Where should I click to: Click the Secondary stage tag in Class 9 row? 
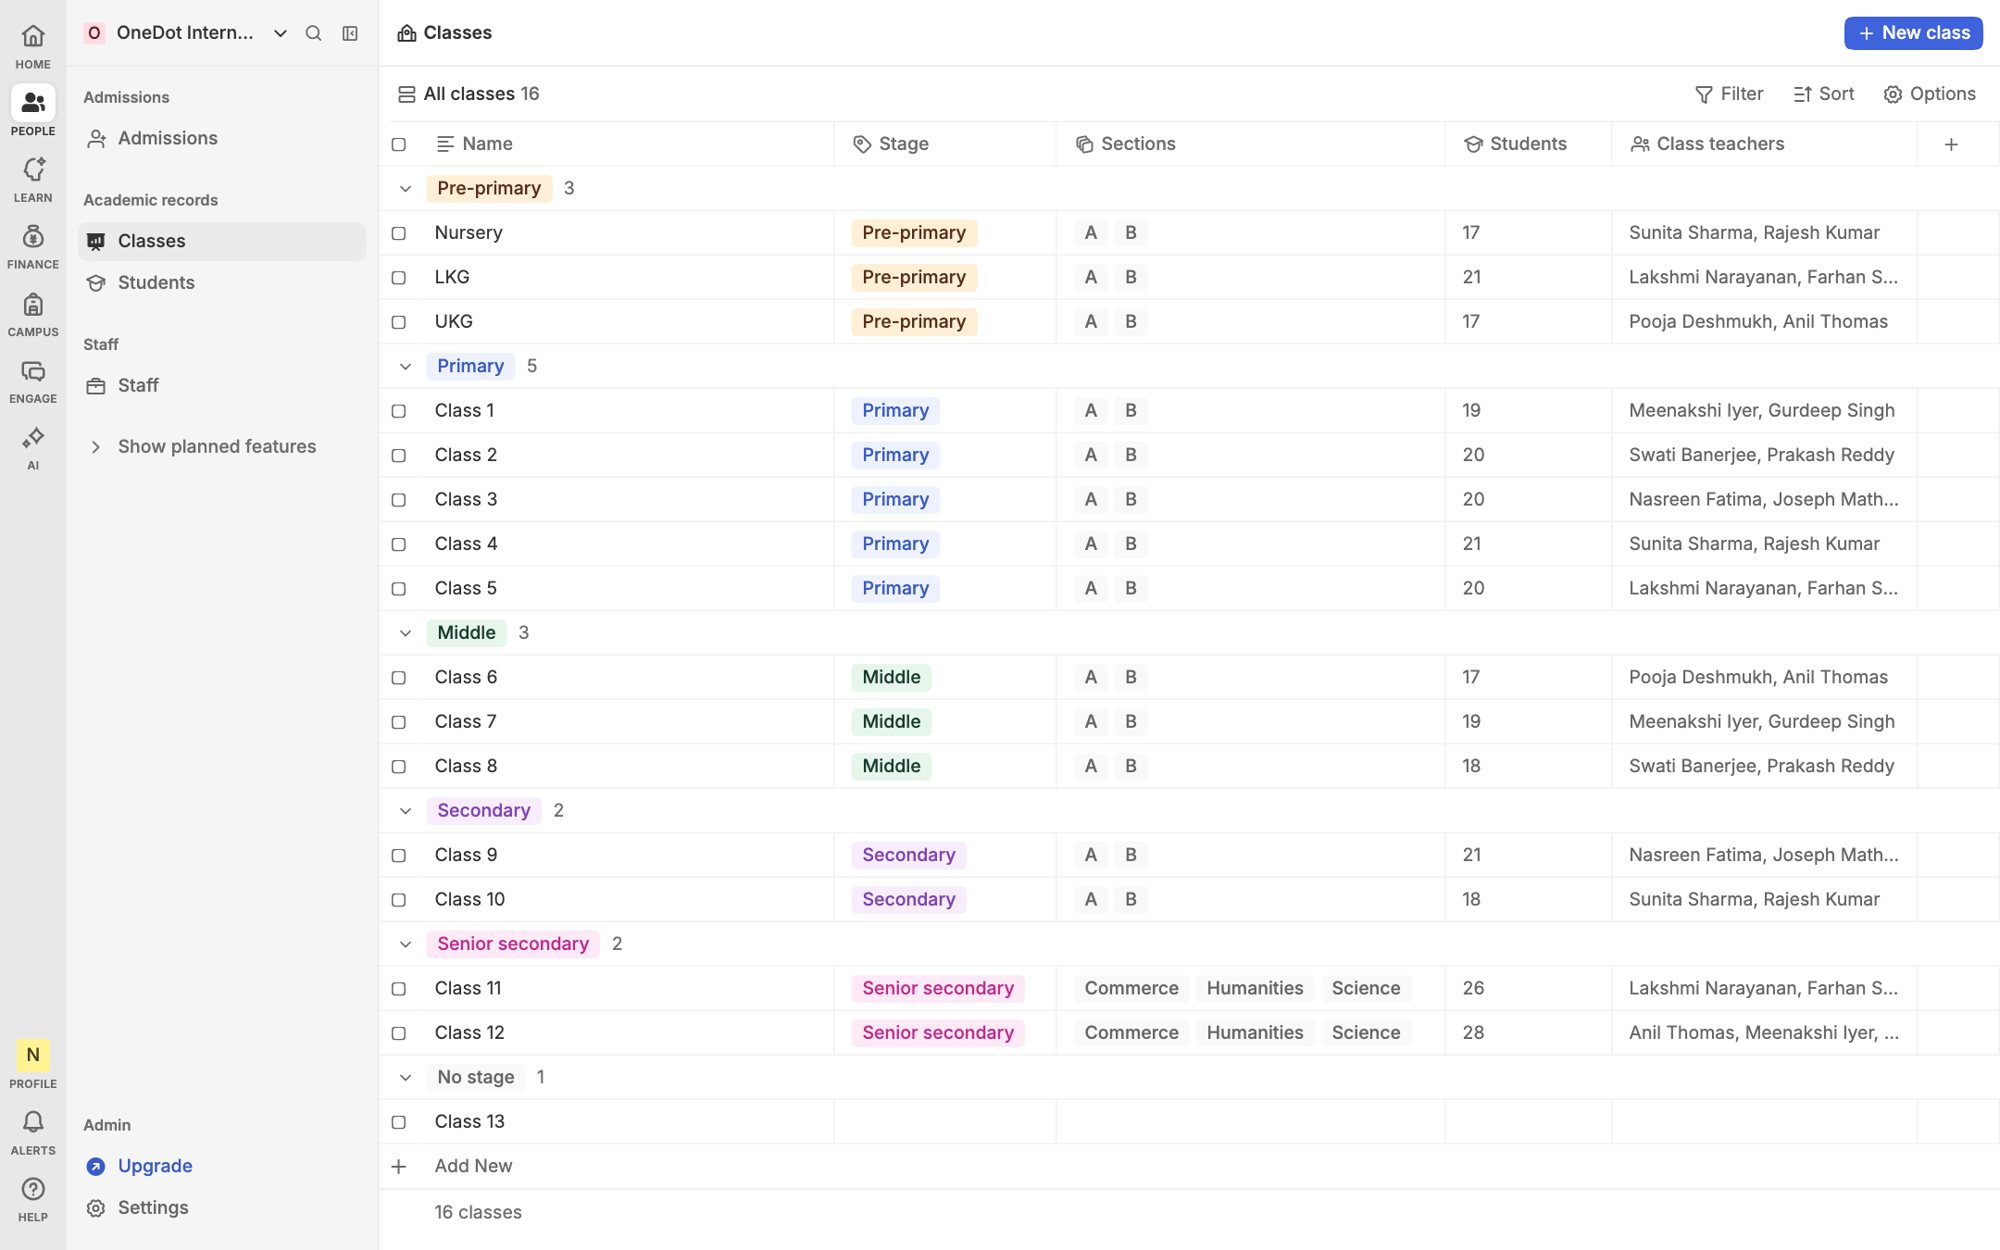click(909, 855)
